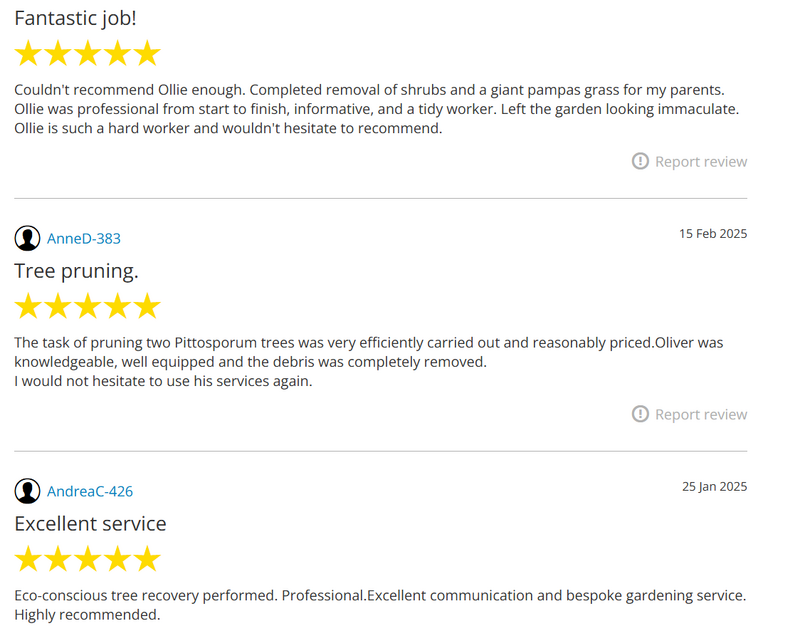Open the AndreaC-426 username link
This screenshot has width=800, height=631.
tap(90, 492)
